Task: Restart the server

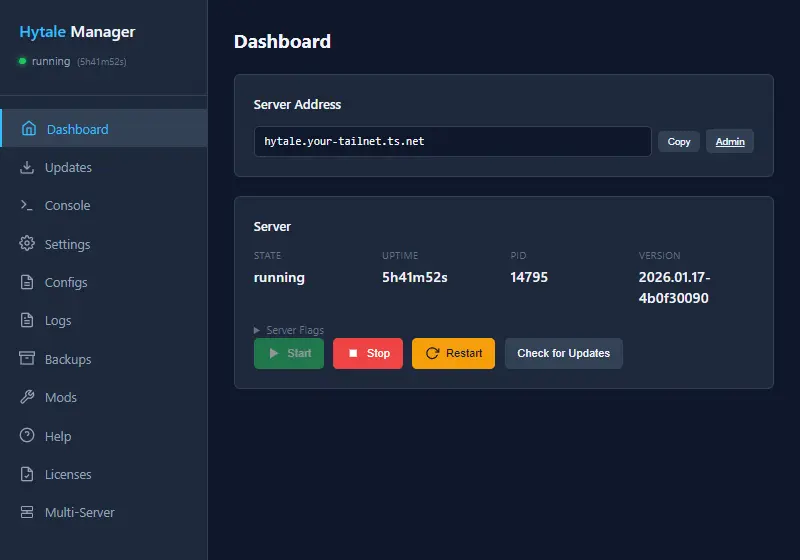Action: [453, 353]
